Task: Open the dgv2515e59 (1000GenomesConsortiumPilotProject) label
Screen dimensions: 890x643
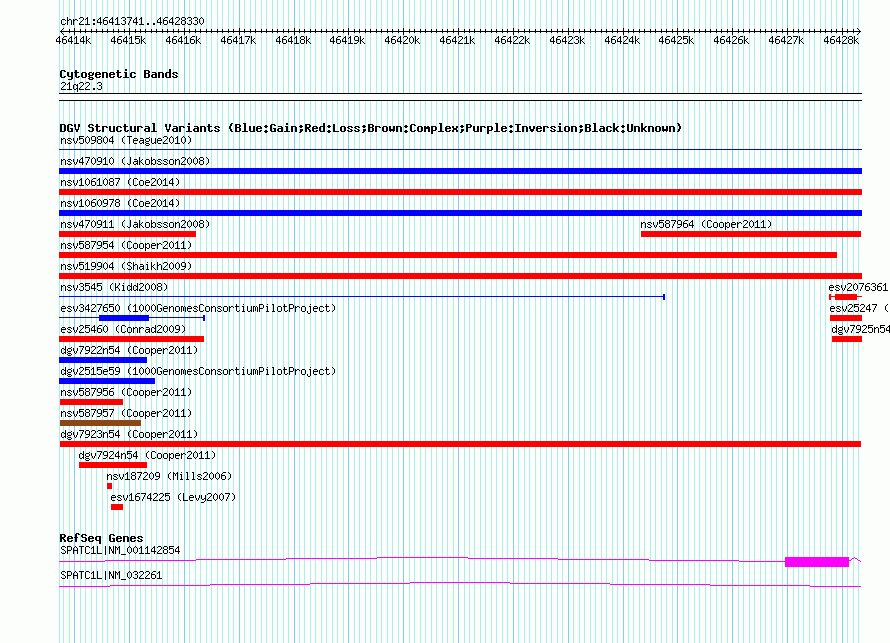Action: tap(198, 371)
